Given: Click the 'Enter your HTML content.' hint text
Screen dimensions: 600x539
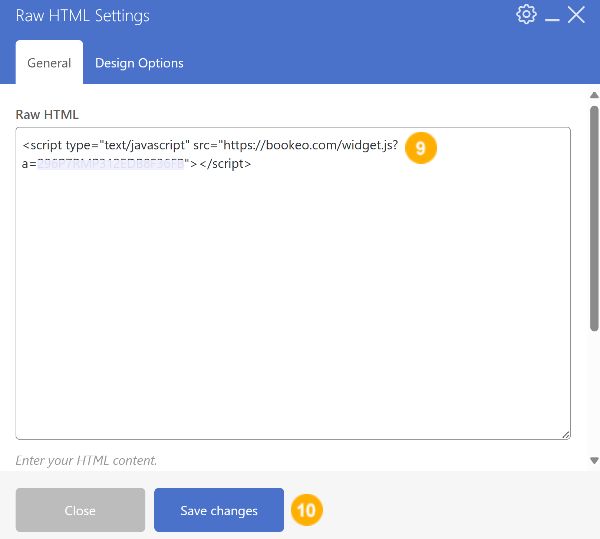Looking at the screenshot, I should 86,460.
